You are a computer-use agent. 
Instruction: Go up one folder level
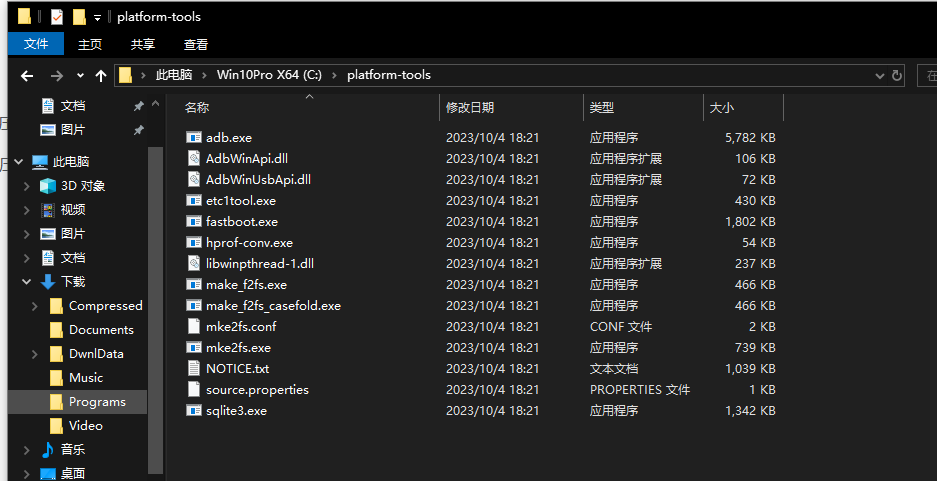click(101, 75)
